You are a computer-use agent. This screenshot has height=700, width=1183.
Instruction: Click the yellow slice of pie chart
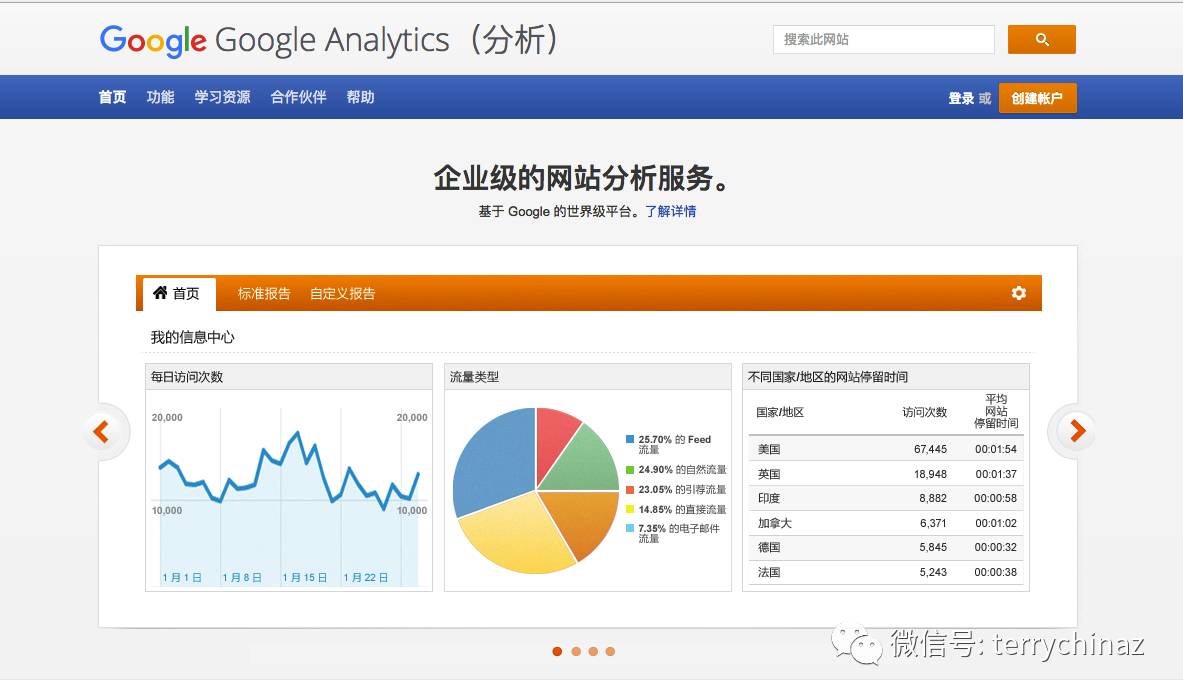coord(517,534)
